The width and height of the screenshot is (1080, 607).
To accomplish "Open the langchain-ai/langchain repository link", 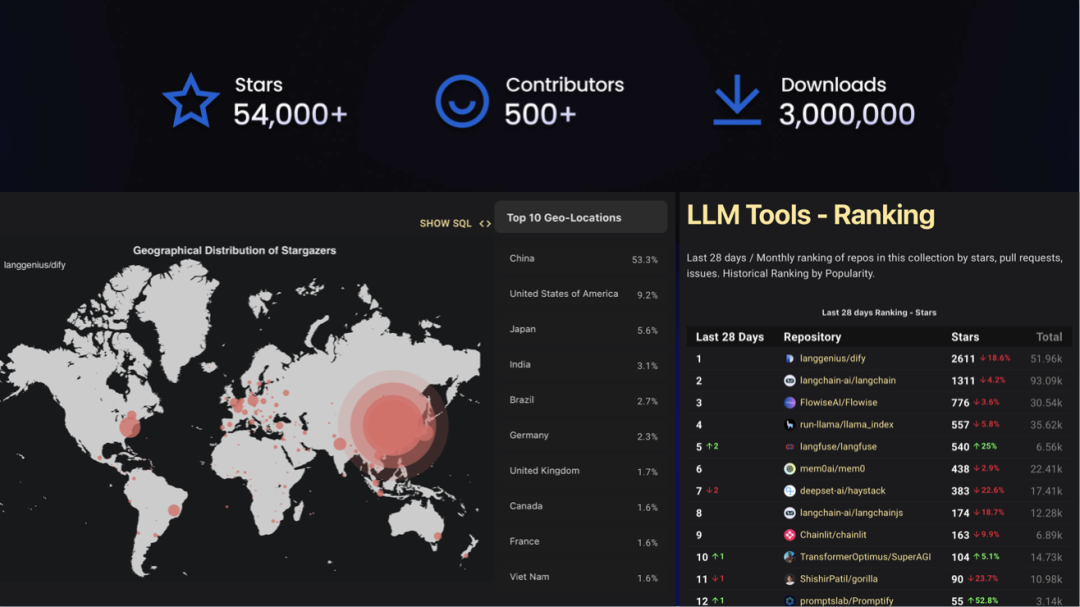I will (847, 381).
